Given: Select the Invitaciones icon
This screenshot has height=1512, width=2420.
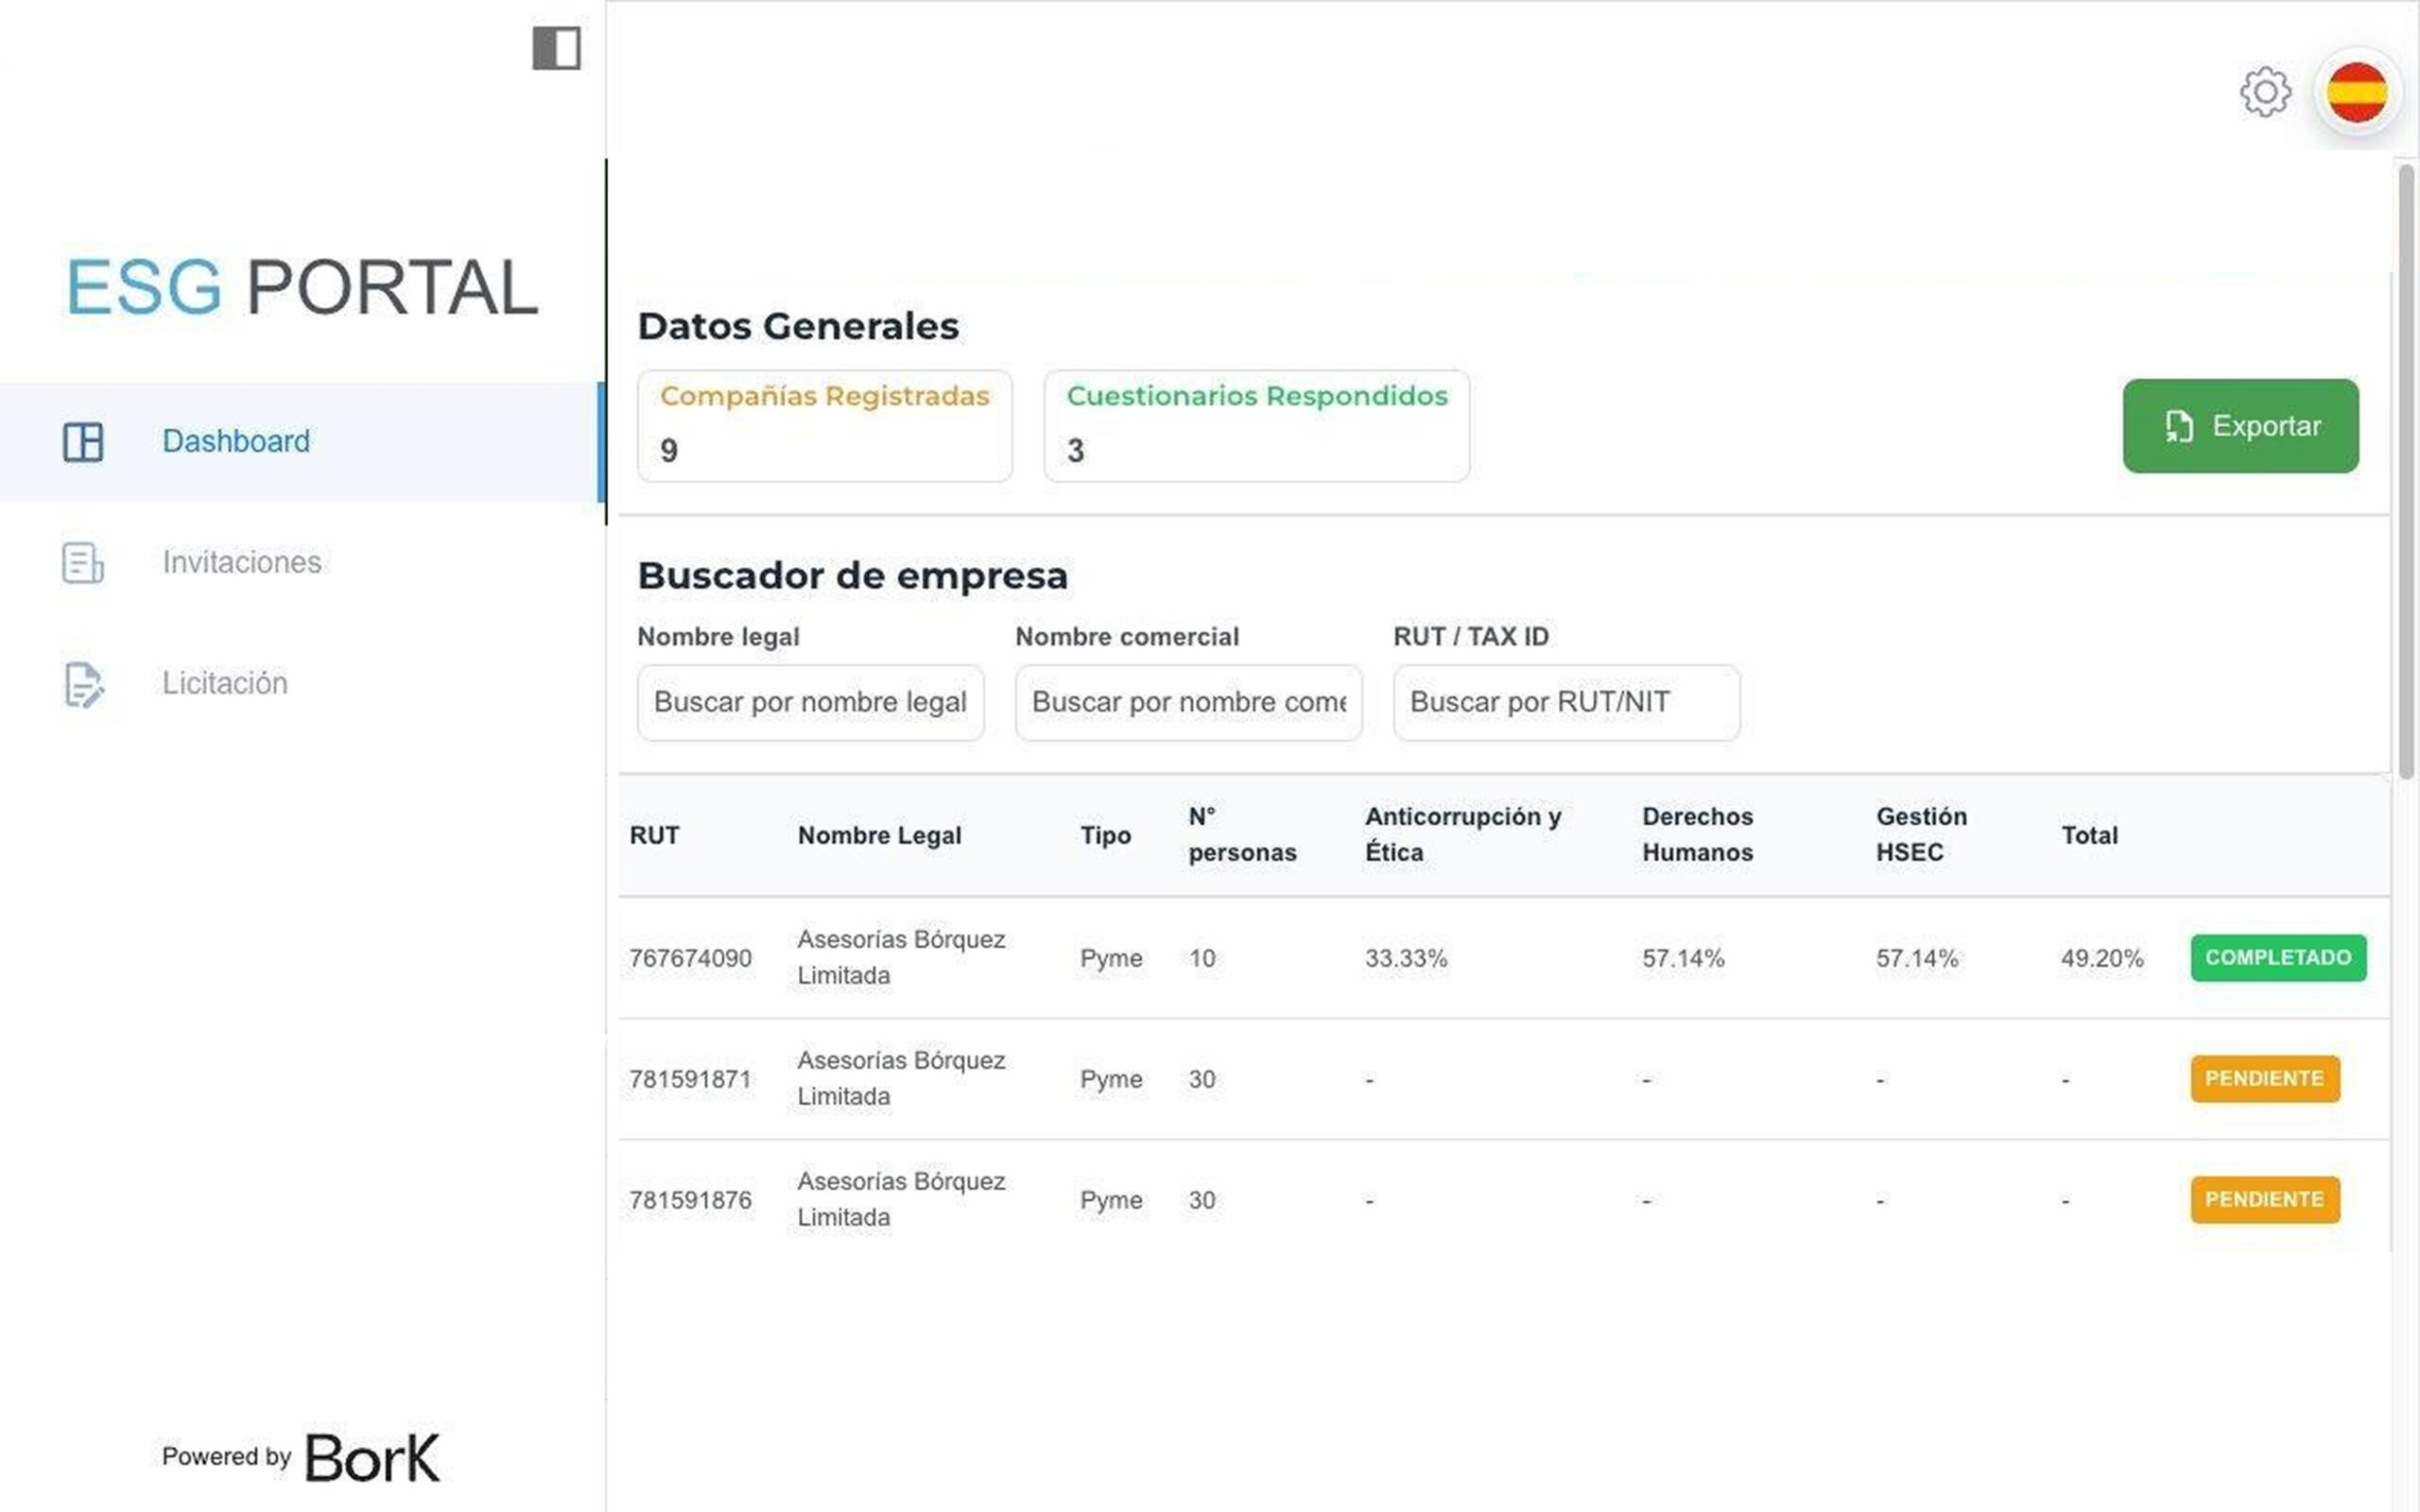Looking at the screenshot, I should (x=81, y=563).
